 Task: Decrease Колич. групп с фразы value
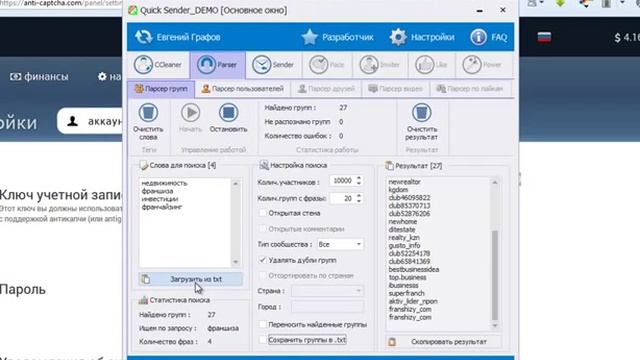[x=359, y=201]
